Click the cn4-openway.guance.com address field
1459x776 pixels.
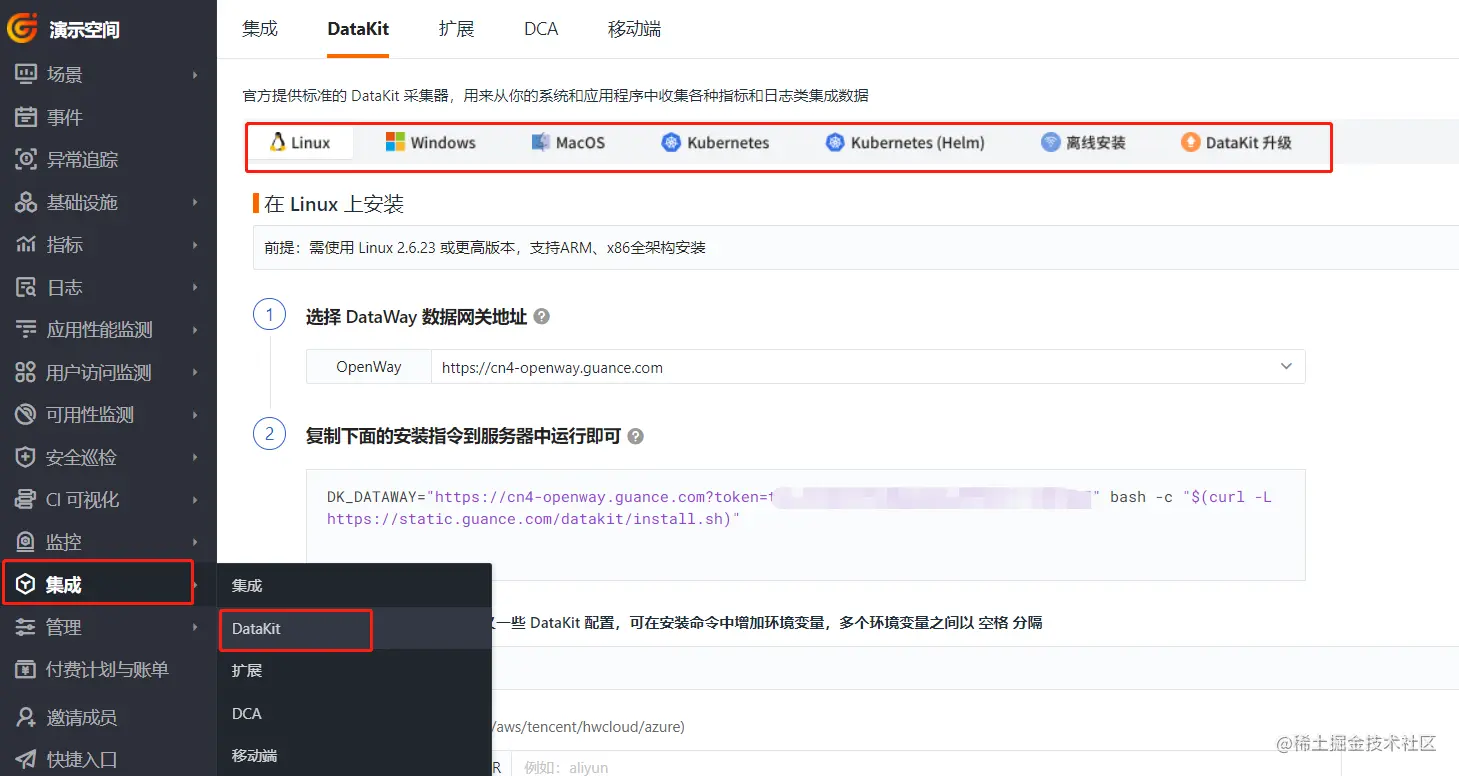[867, 367]
